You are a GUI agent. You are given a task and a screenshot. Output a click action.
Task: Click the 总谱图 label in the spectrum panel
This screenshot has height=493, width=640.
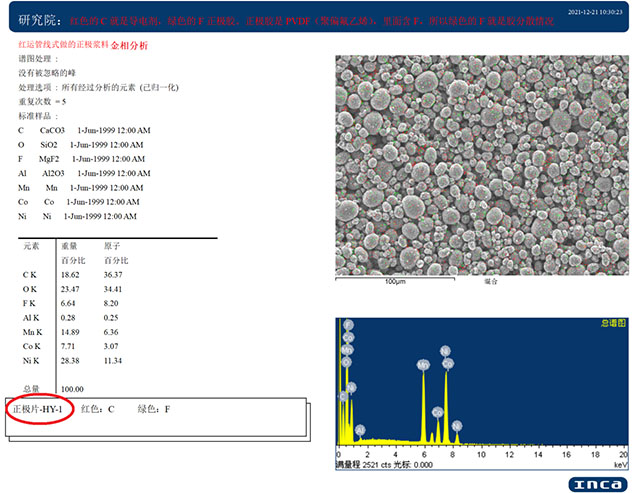(612, 323)
